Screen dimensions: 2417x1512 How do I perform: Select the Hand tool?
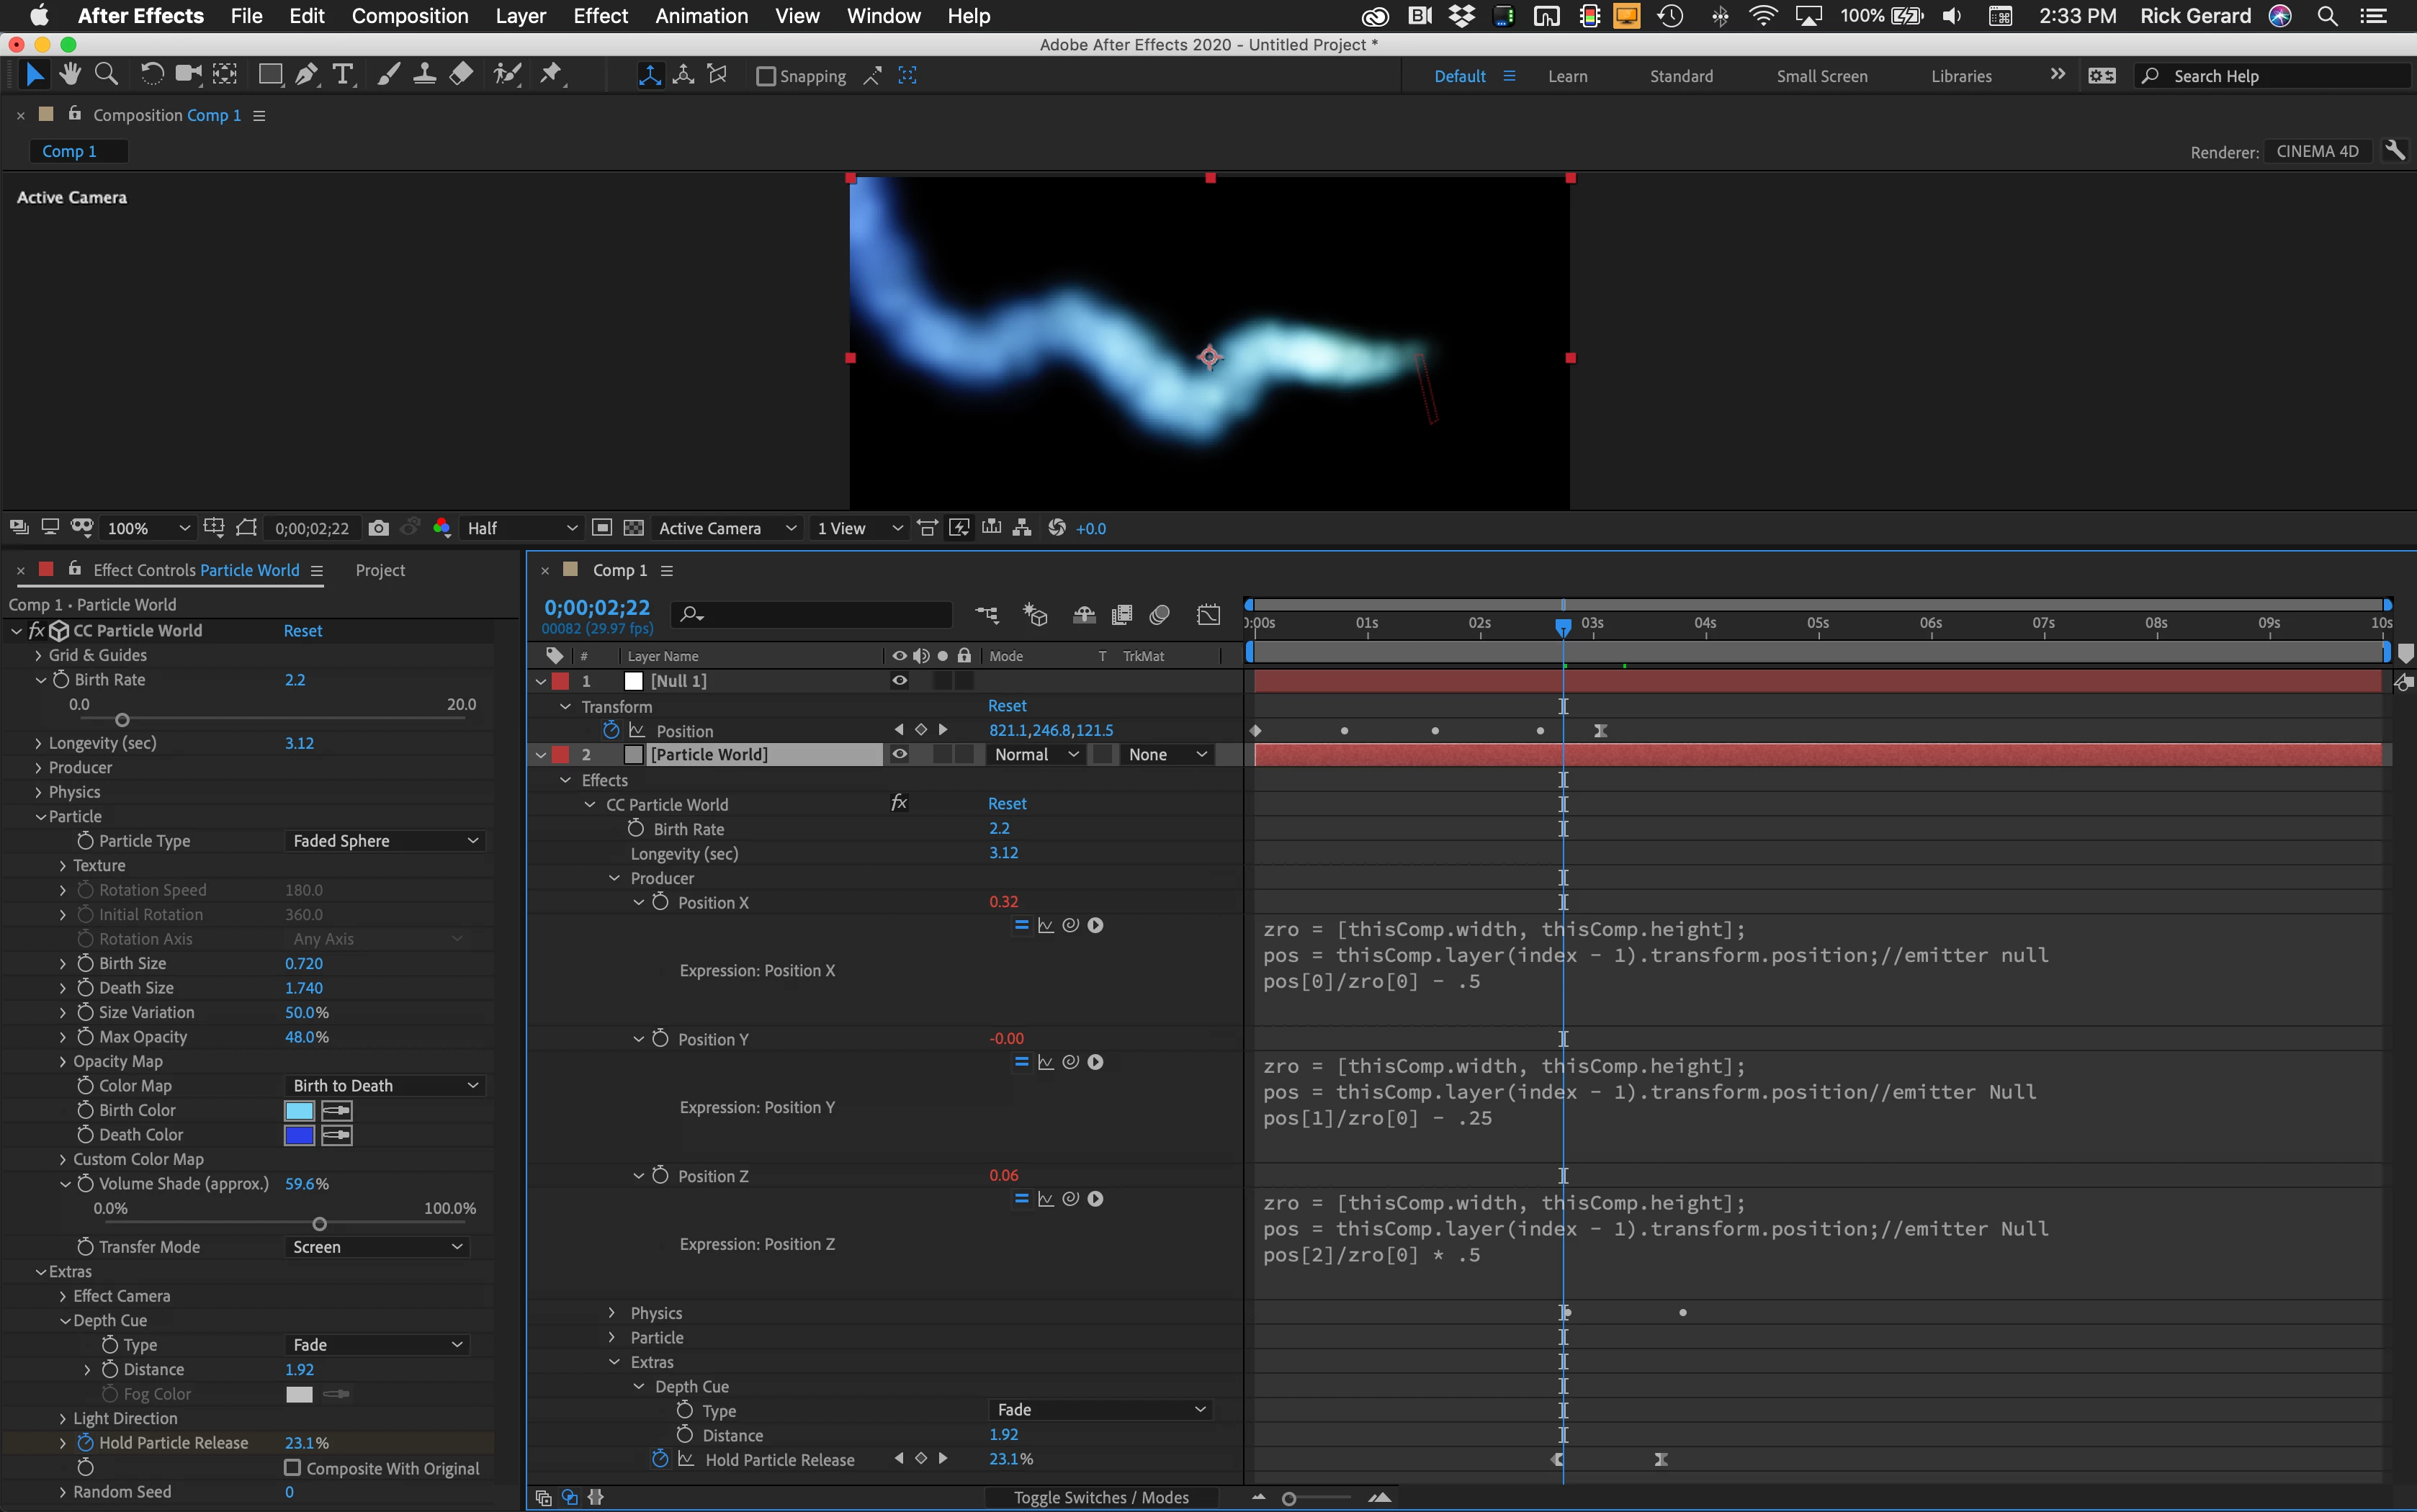pyautogui.click(x=69, y=75)
